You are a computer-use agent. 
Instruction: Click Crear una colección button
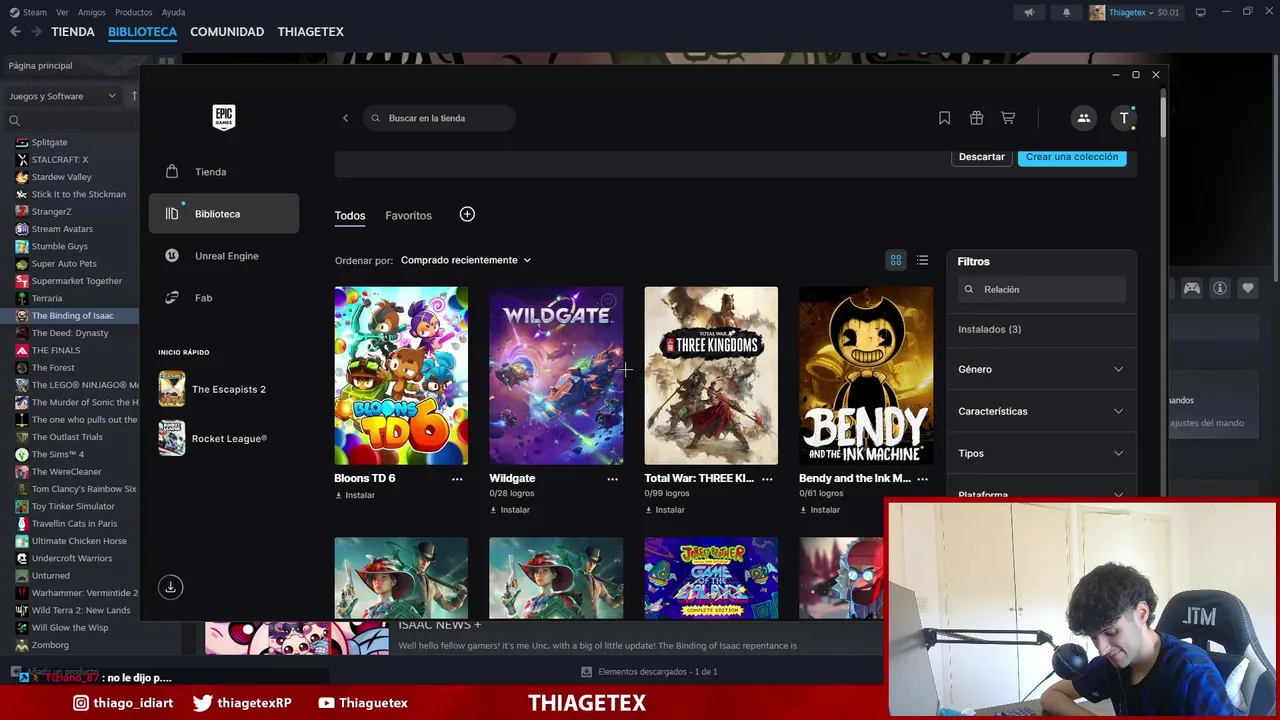[1072, 157]
